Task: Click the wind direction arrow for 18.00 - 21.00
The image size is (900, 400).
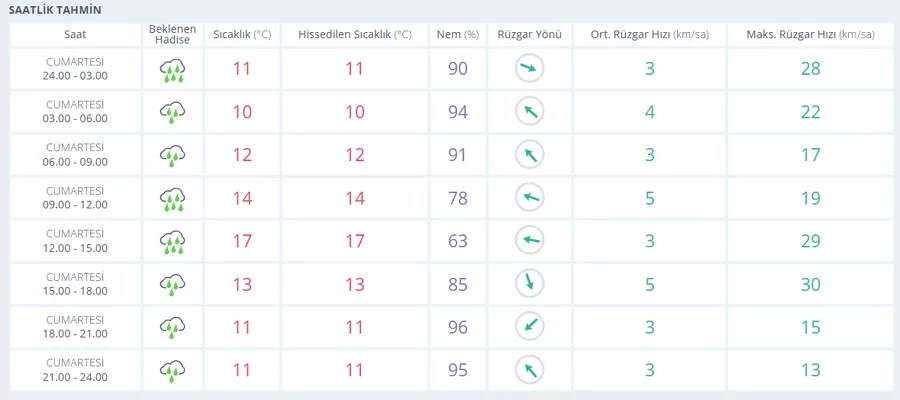Action: [529, 327]
